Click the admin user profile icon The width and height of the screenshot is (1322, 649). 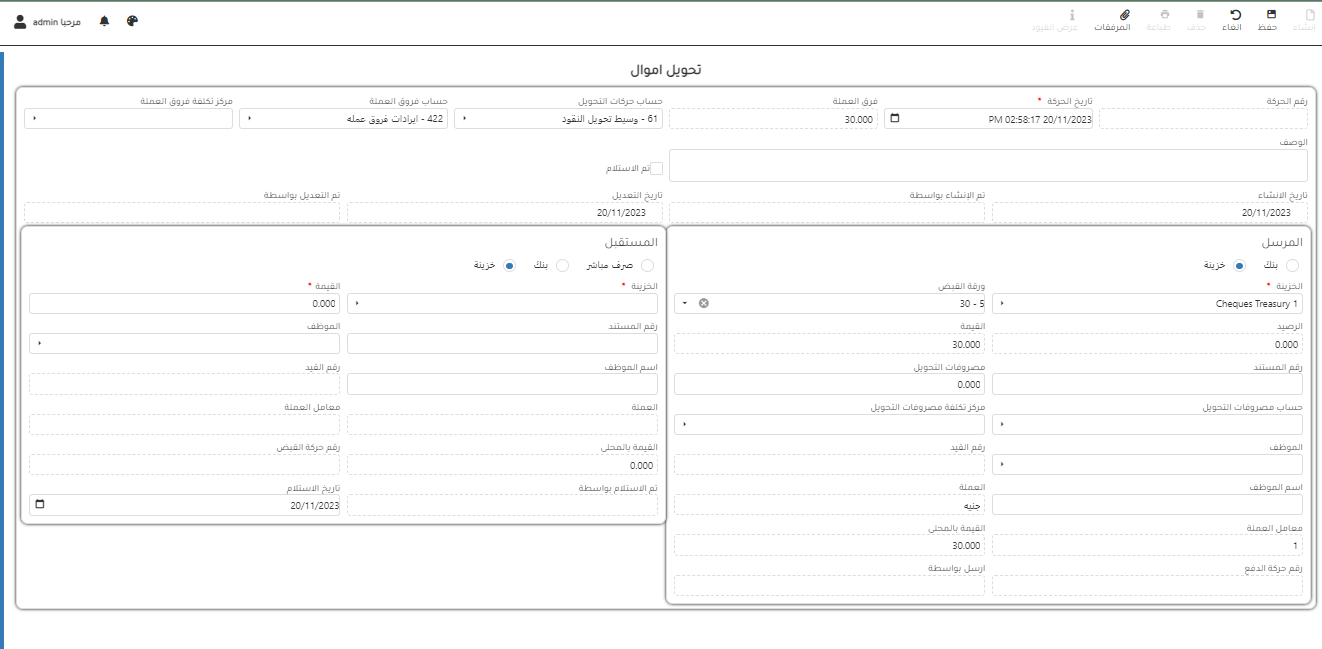coord(20,21)
